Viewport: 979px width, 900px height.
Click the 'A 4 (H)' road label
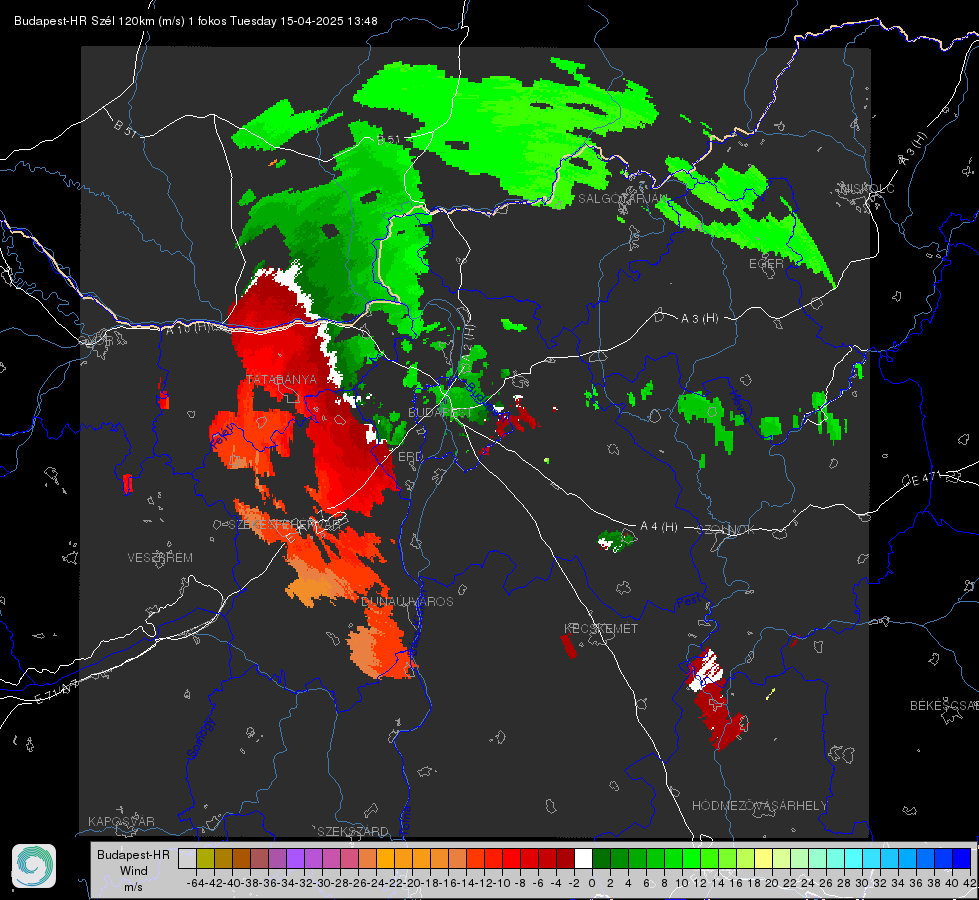pyautogui.click(x=659, y=527)
